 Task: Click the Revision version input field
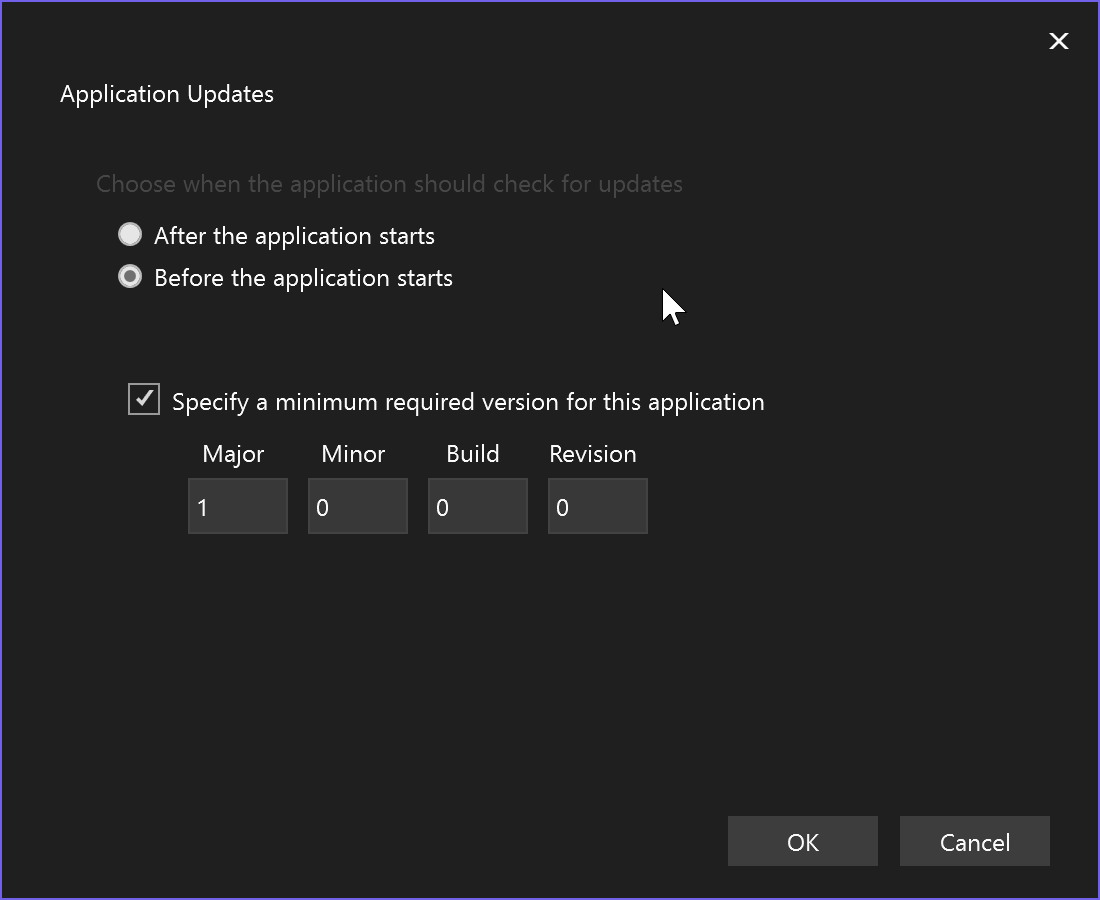pyautogui.click(x=598, y=506)
